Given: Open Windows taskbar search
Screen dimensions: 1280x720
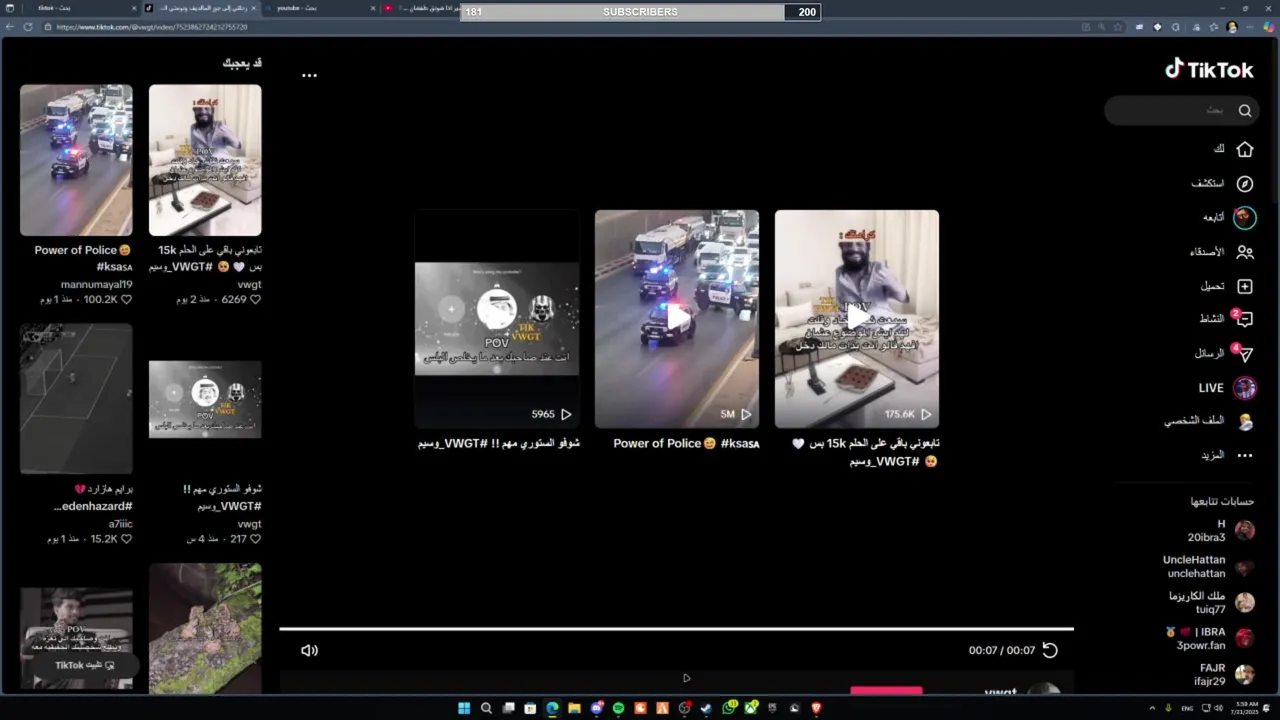Looking at the screenshot, I should click(x=486, y=708).
